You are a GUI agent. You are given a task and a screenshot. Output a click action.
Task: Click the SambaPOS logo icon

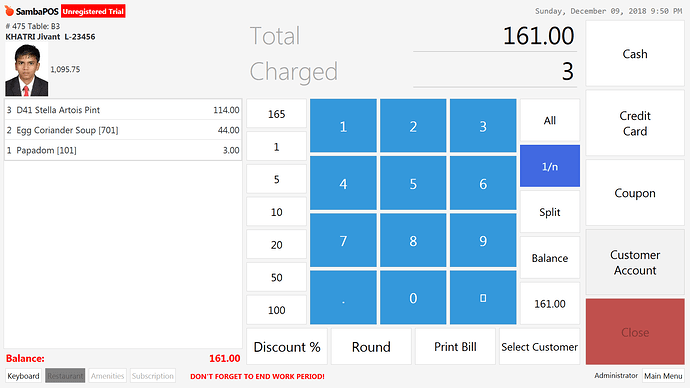coord(9,11)
